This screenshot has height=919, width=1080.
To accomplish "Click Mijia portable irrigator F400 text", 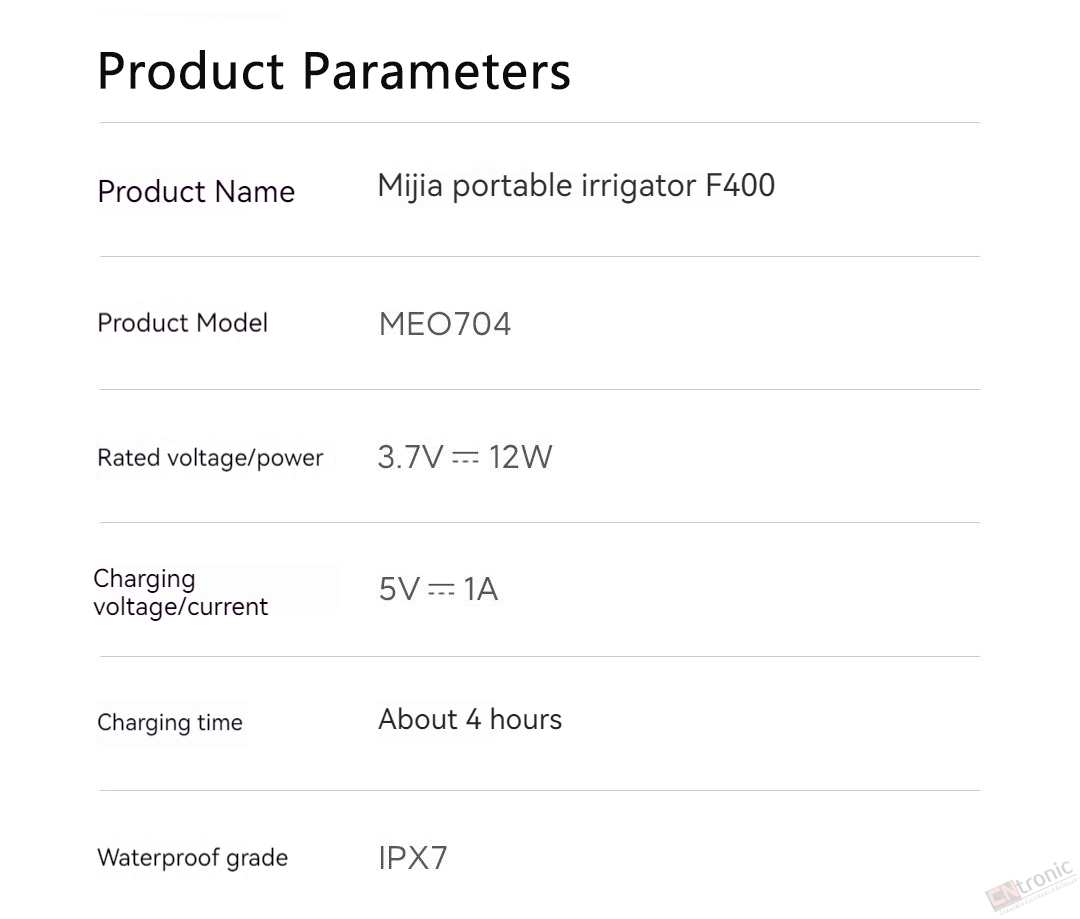I will click(x=577, y=186).
